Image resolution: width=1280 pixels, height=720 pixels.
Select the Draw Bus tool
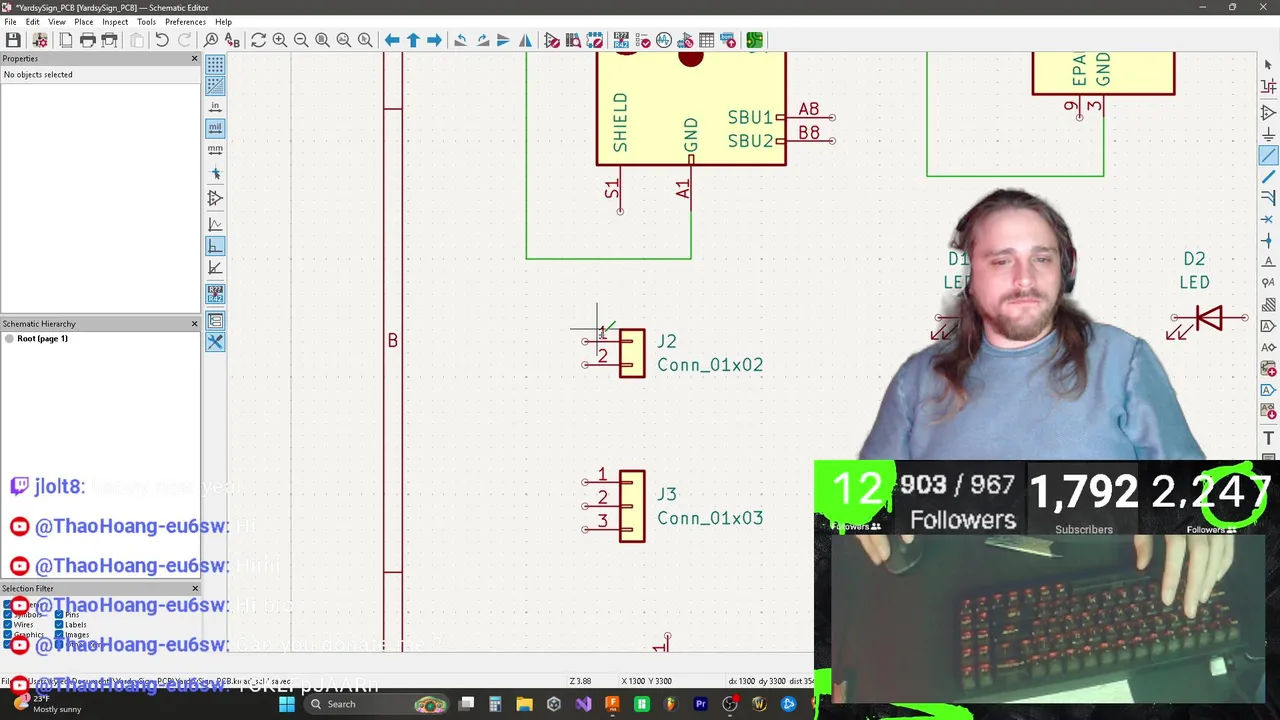point(1268,177)
